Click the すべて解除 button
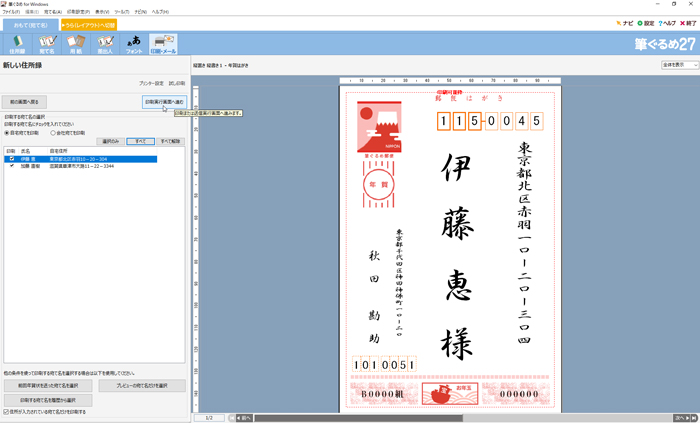 (170, 142)
